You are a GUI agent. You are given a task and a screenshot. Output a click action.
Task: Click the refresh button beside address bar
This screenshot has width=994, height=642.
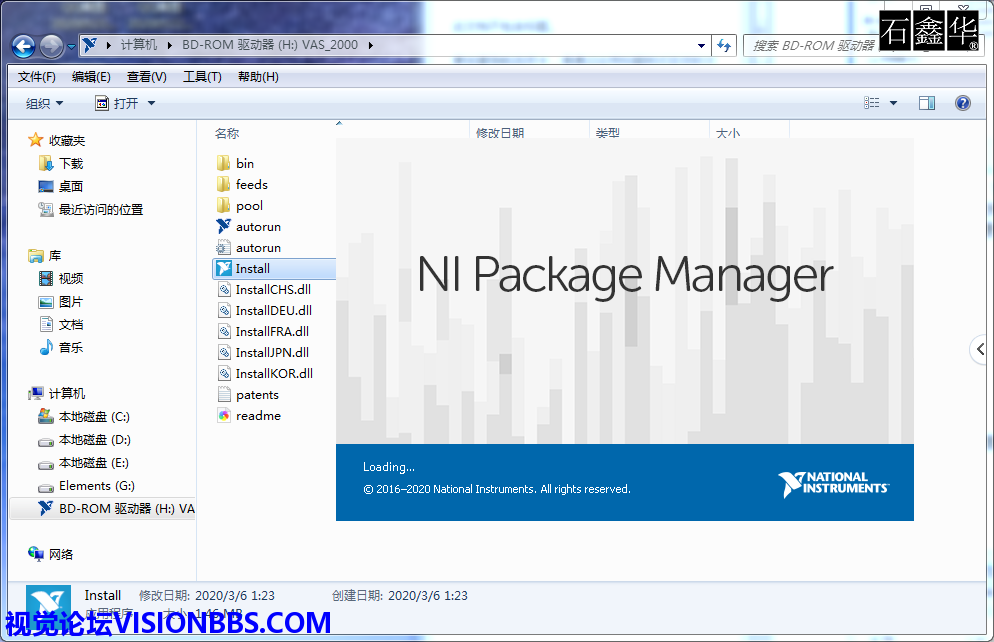click(x=725, y=45)
